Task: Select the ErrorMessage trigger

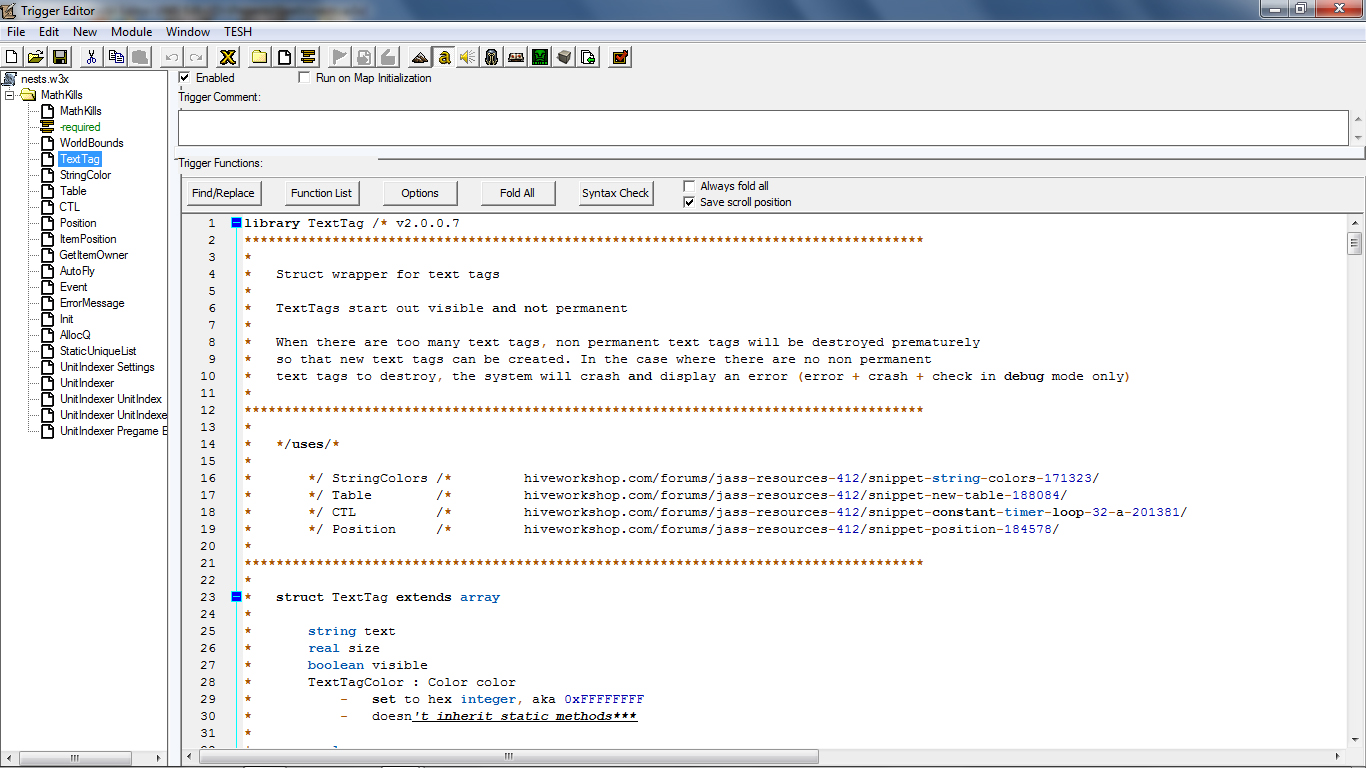Action: (92, 303)
